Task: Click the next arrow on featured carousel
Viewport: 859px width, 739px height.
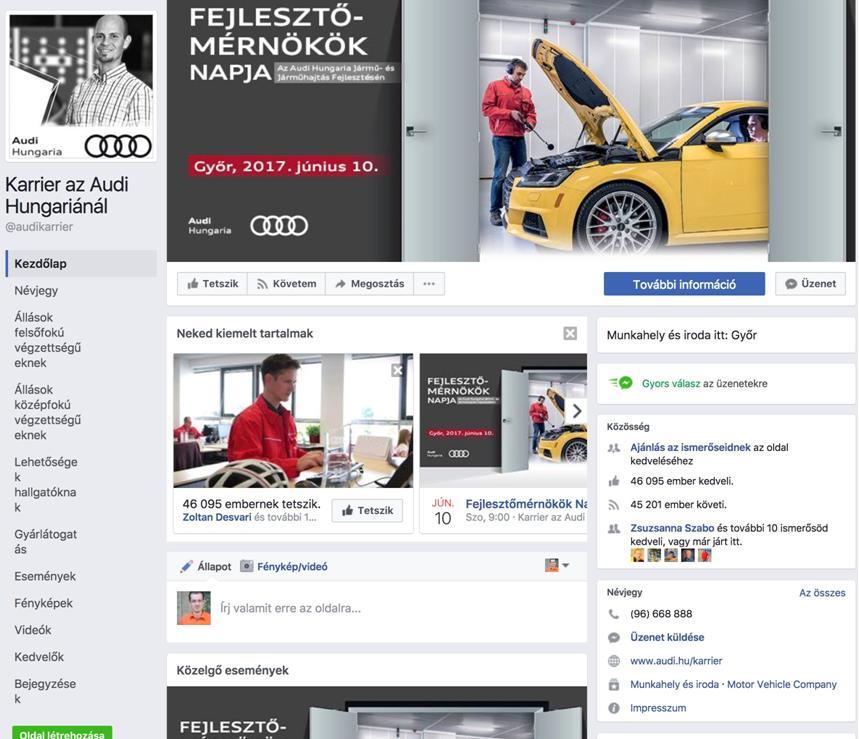Action: 577,411
